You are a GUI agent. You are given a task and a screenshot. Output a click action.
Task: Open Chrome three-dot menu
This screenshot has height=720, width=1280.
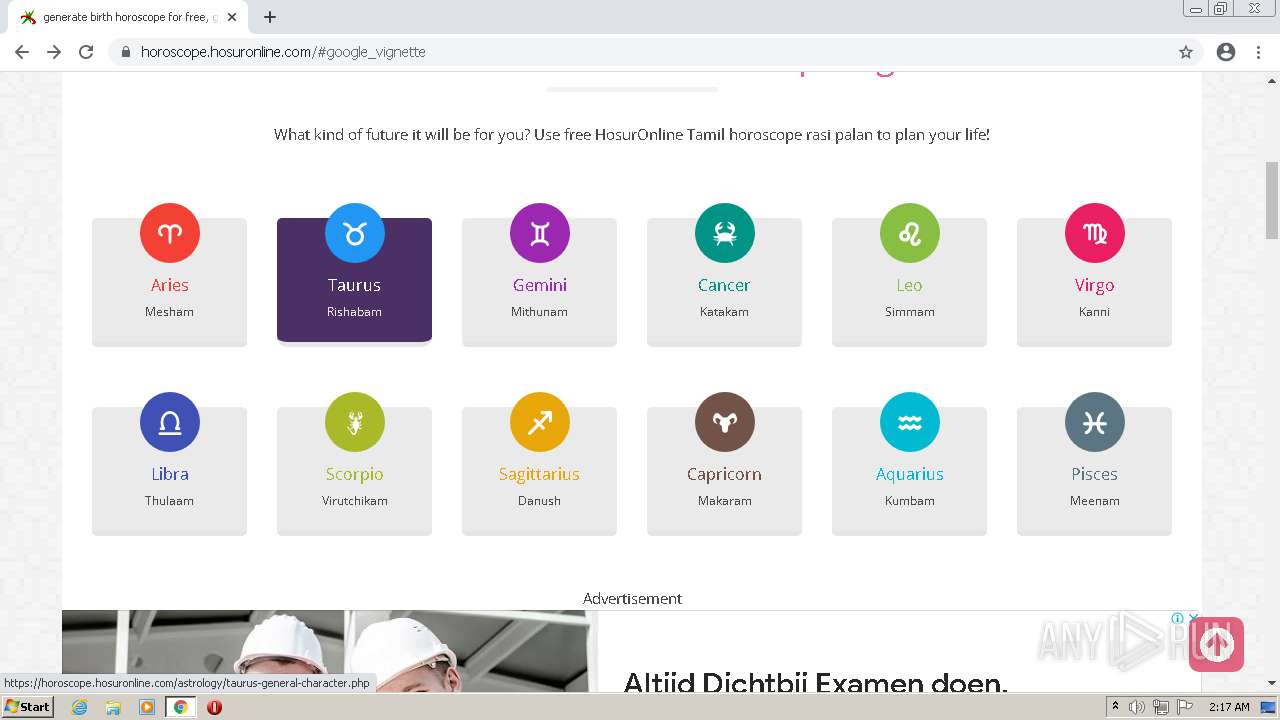[x=1258, y=52]
